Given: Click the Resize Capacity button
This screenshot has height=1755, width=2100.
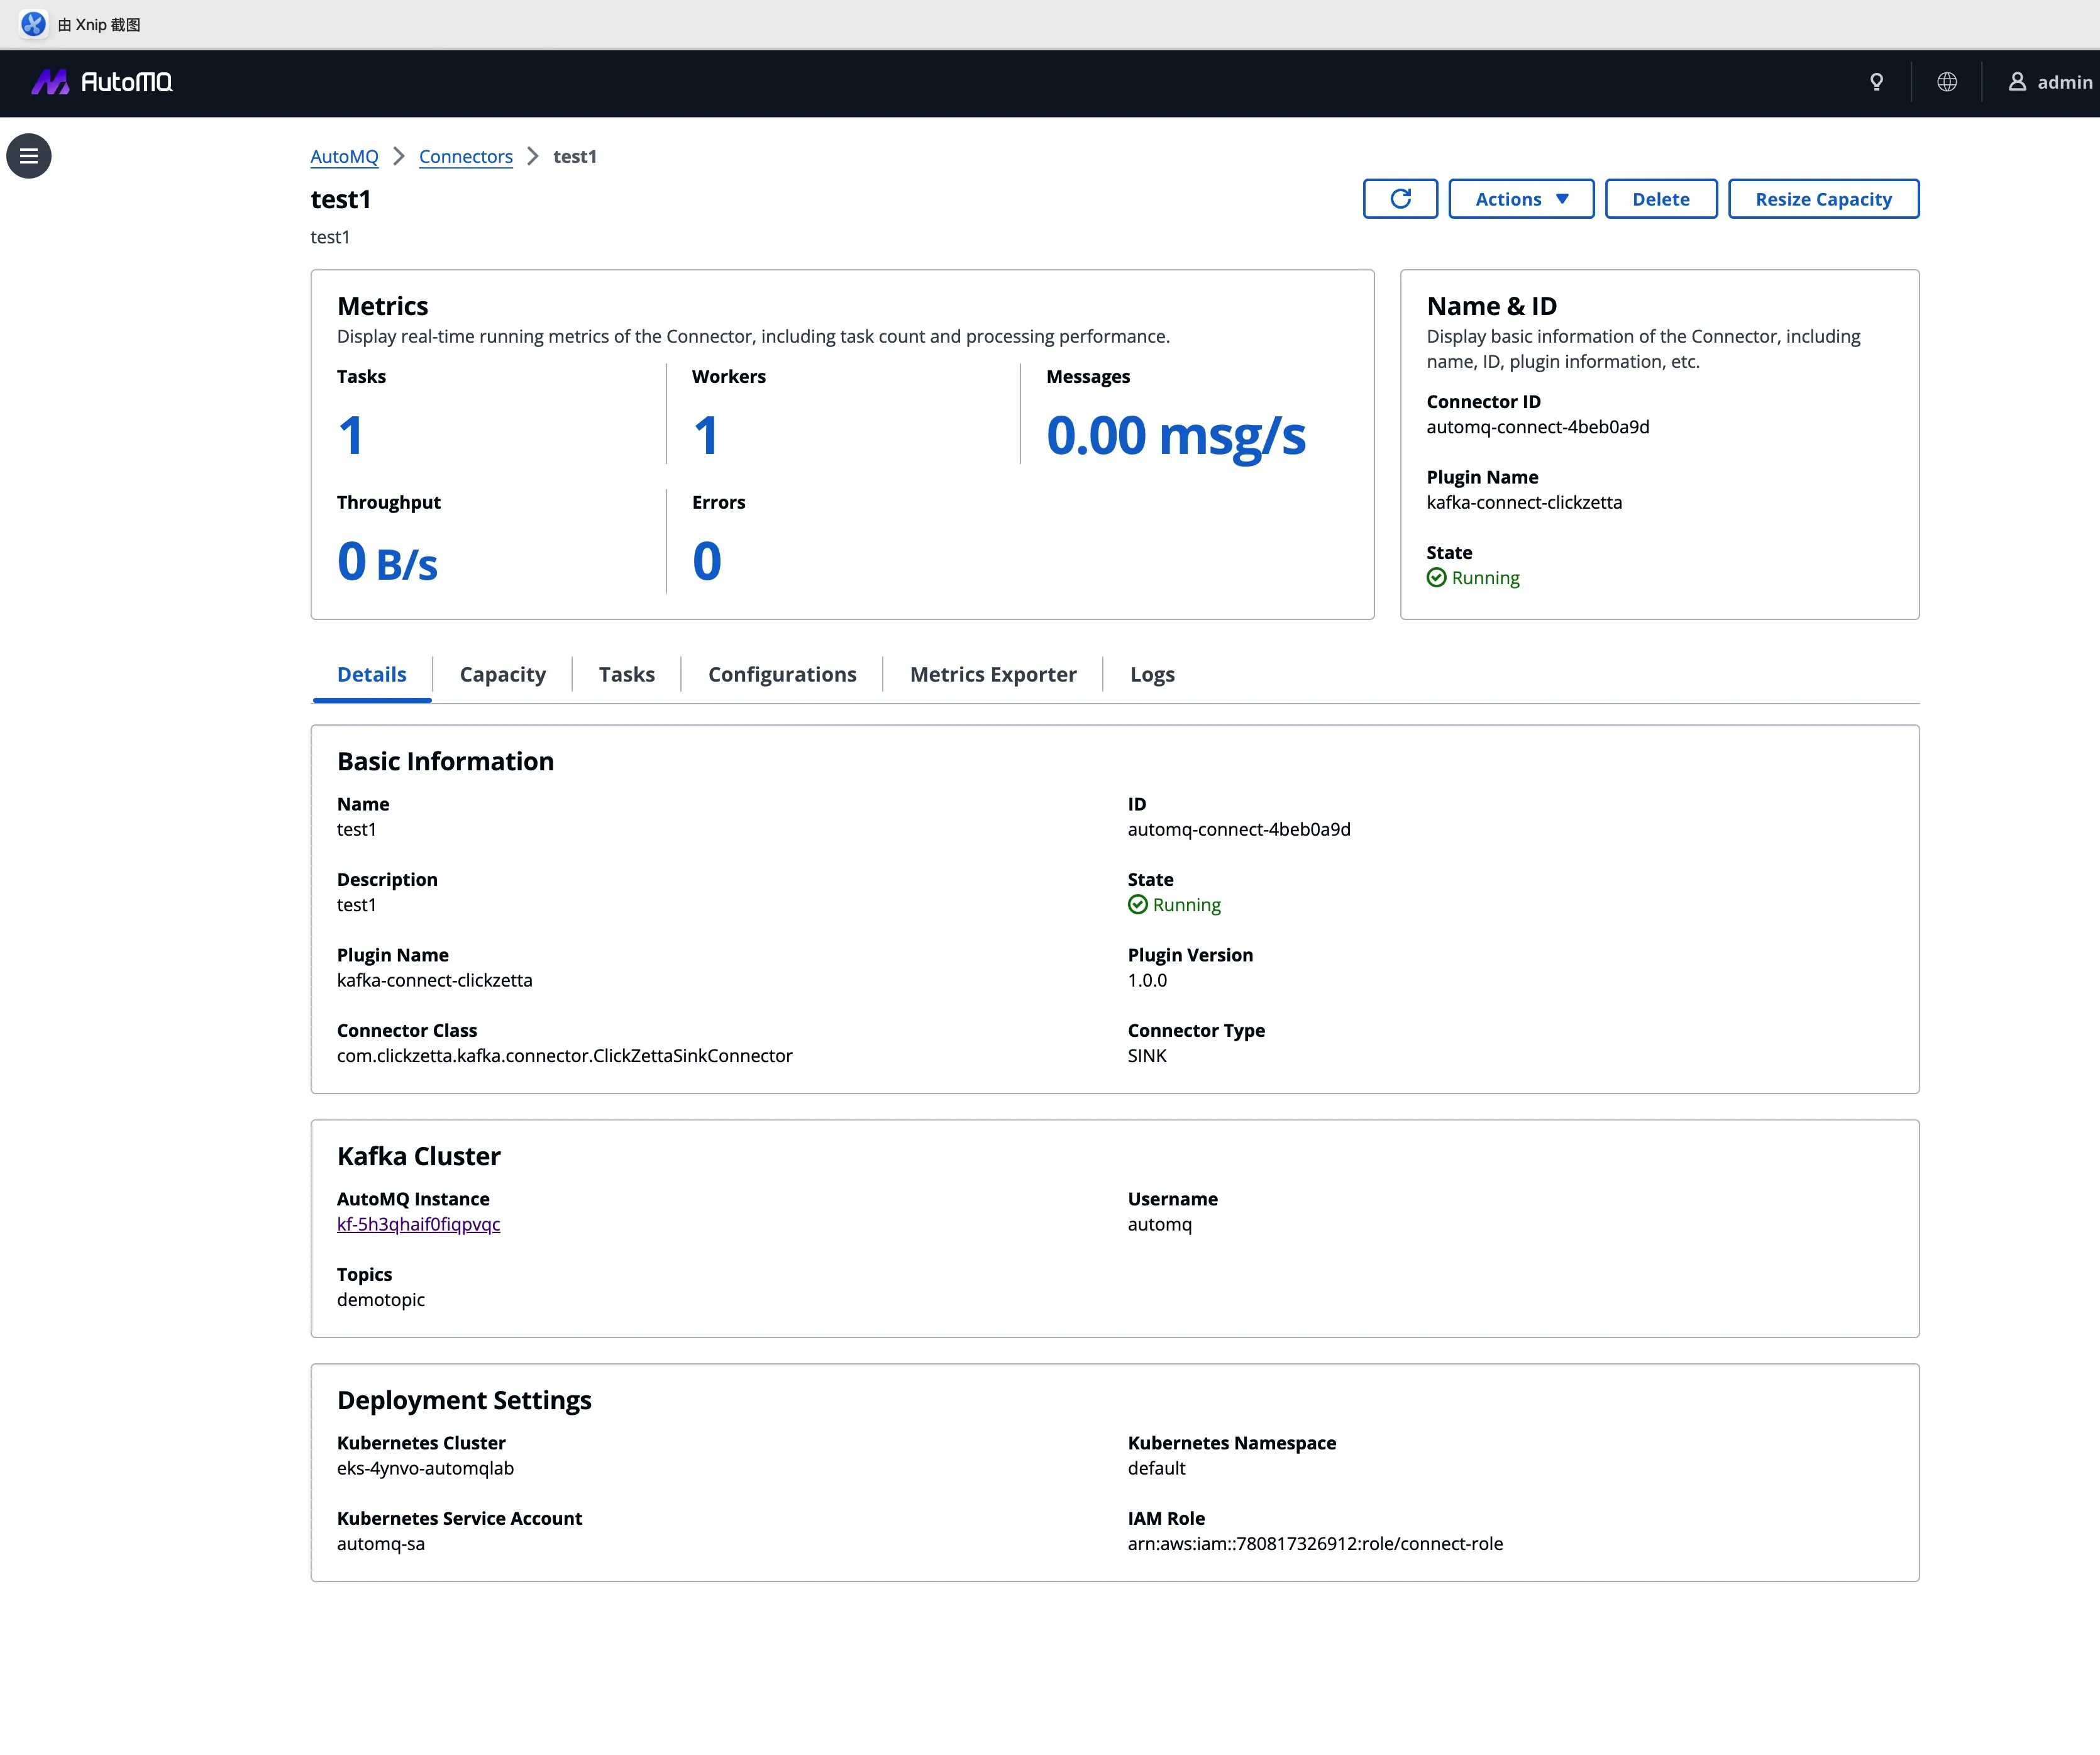Looking at the screenshot, I should [1823, 199].
